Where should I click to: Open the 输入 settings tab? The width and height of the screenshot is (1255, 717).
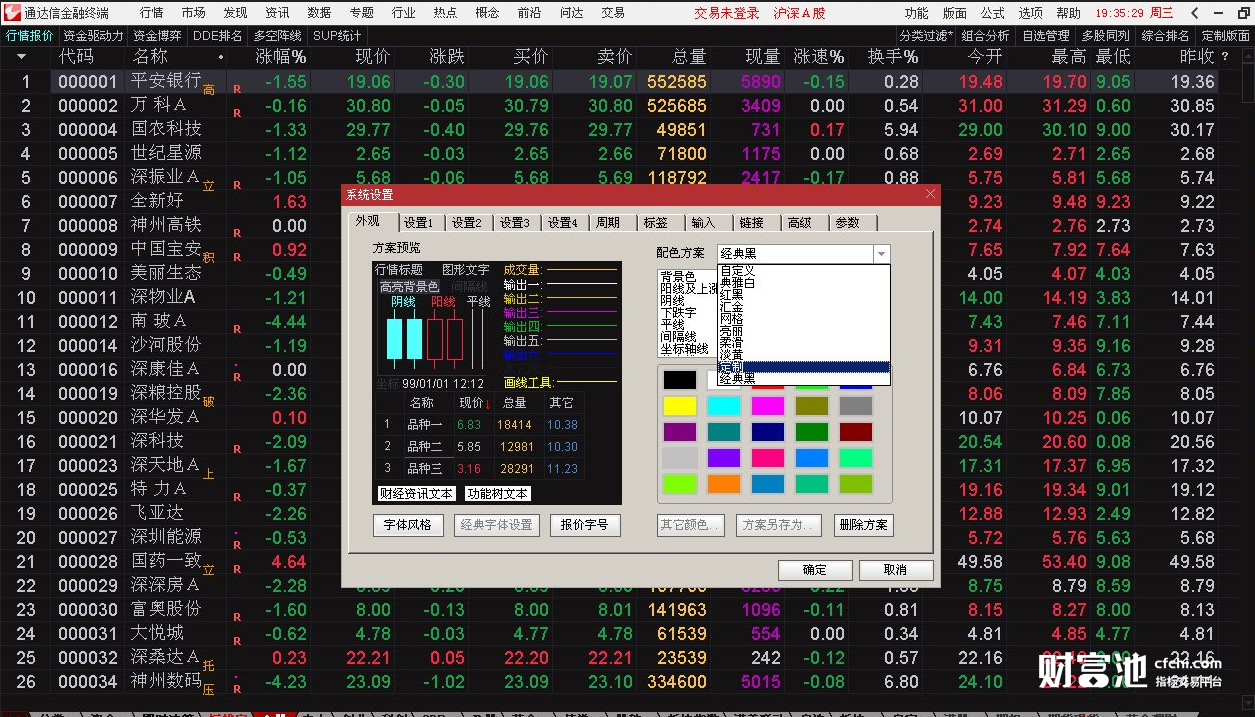[704, 223]
